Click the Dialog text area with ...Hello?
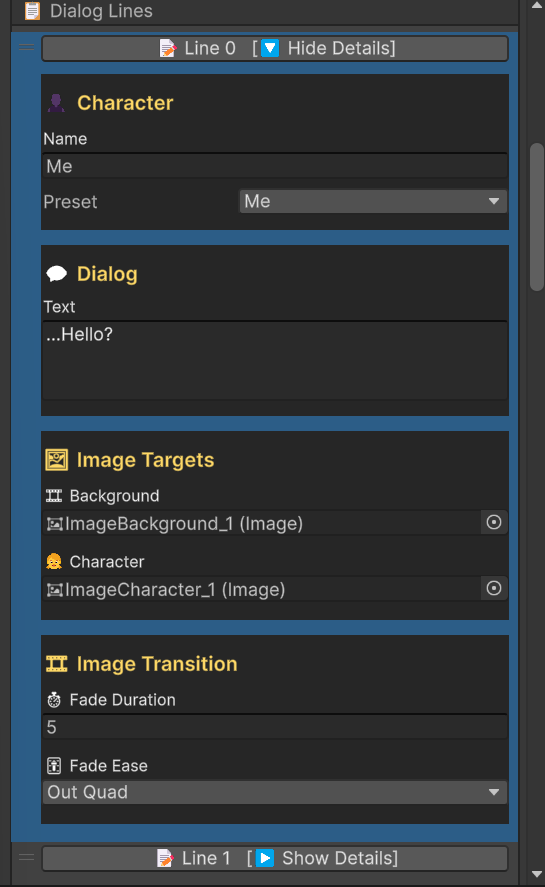Viewport: 545px width, 887px height. 275,361
